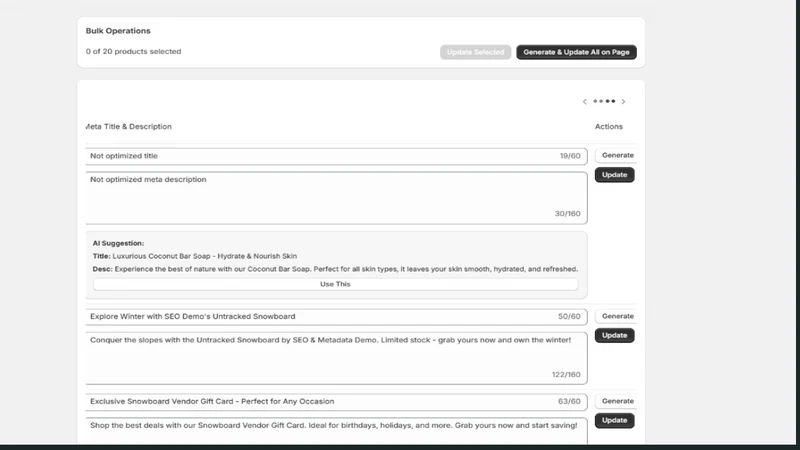Edit the 'Shop the best deals' meta description field
Screen dimensions: 800x450
click(336, 431)
